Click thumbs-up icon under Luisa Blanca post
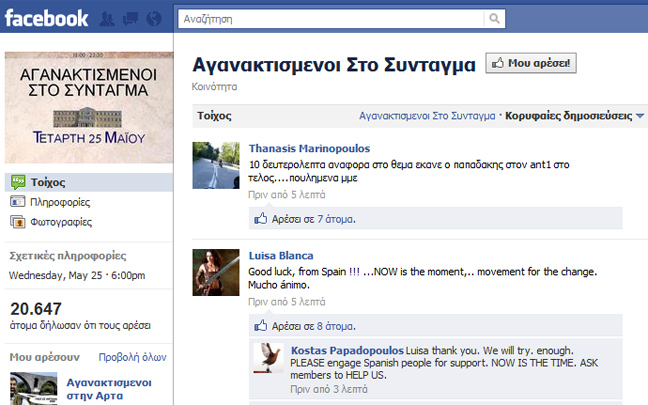This screenshot has height=405, width=648. 261,326
